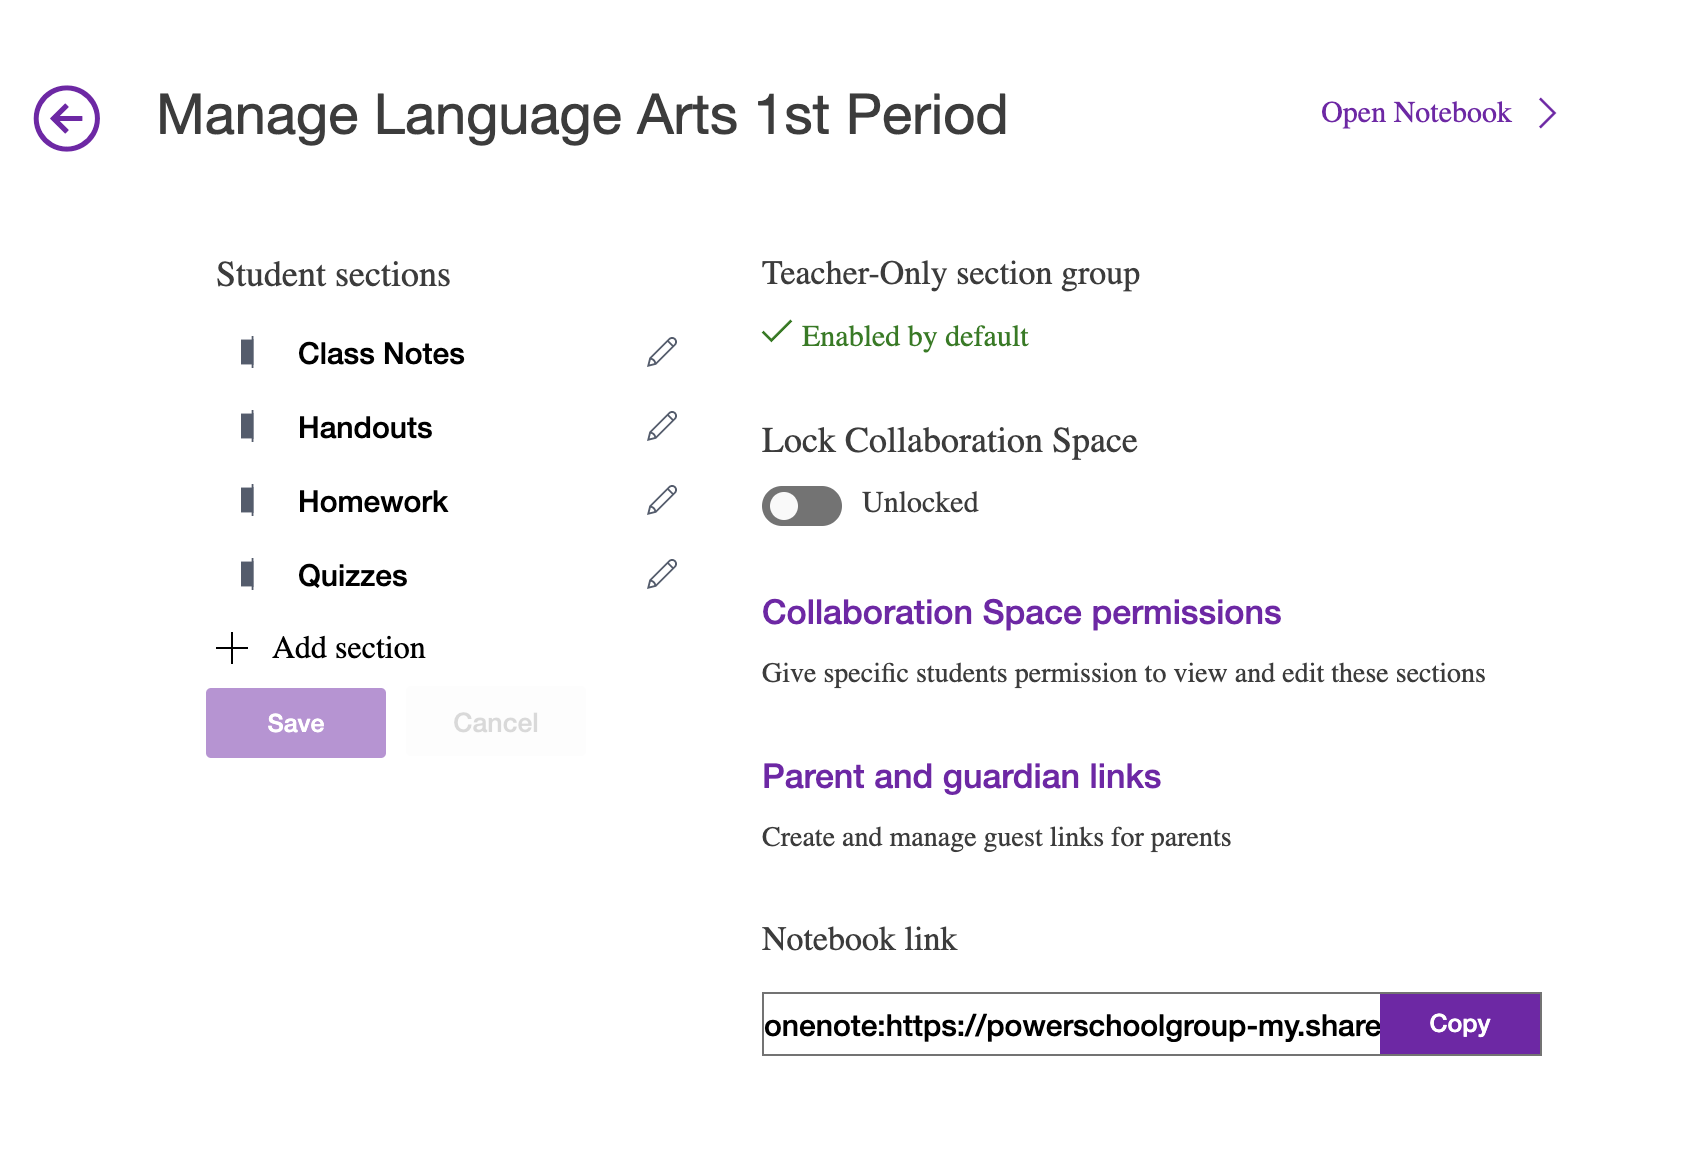Select the Quizzes section name
This screenshot has height=1162, width=1690.
point(353,576)
